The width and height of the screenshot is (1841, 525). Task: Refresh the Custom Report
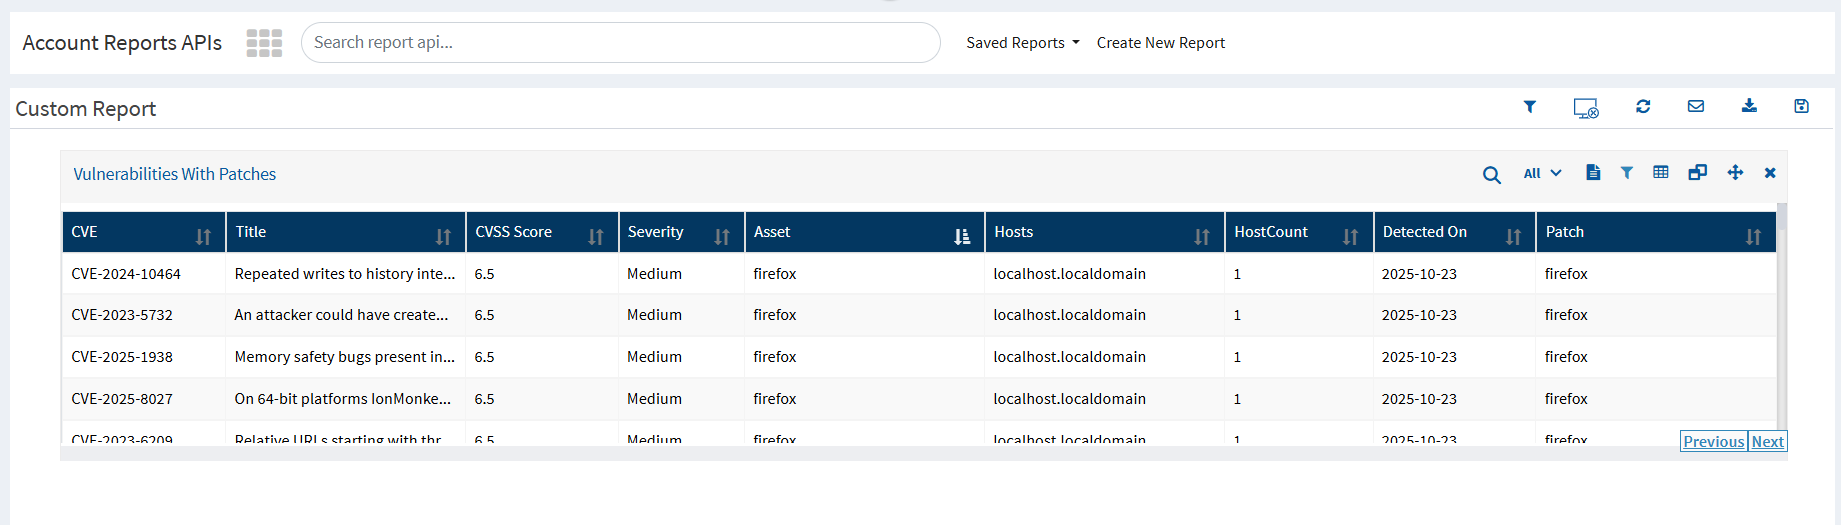pos(1643,106)
